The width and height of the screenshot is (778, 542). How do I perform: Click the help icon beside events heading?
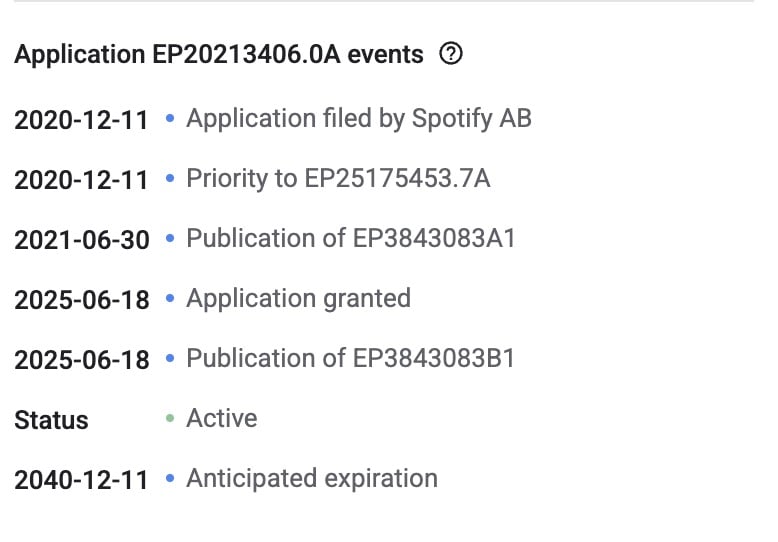[x=451, y=54]
